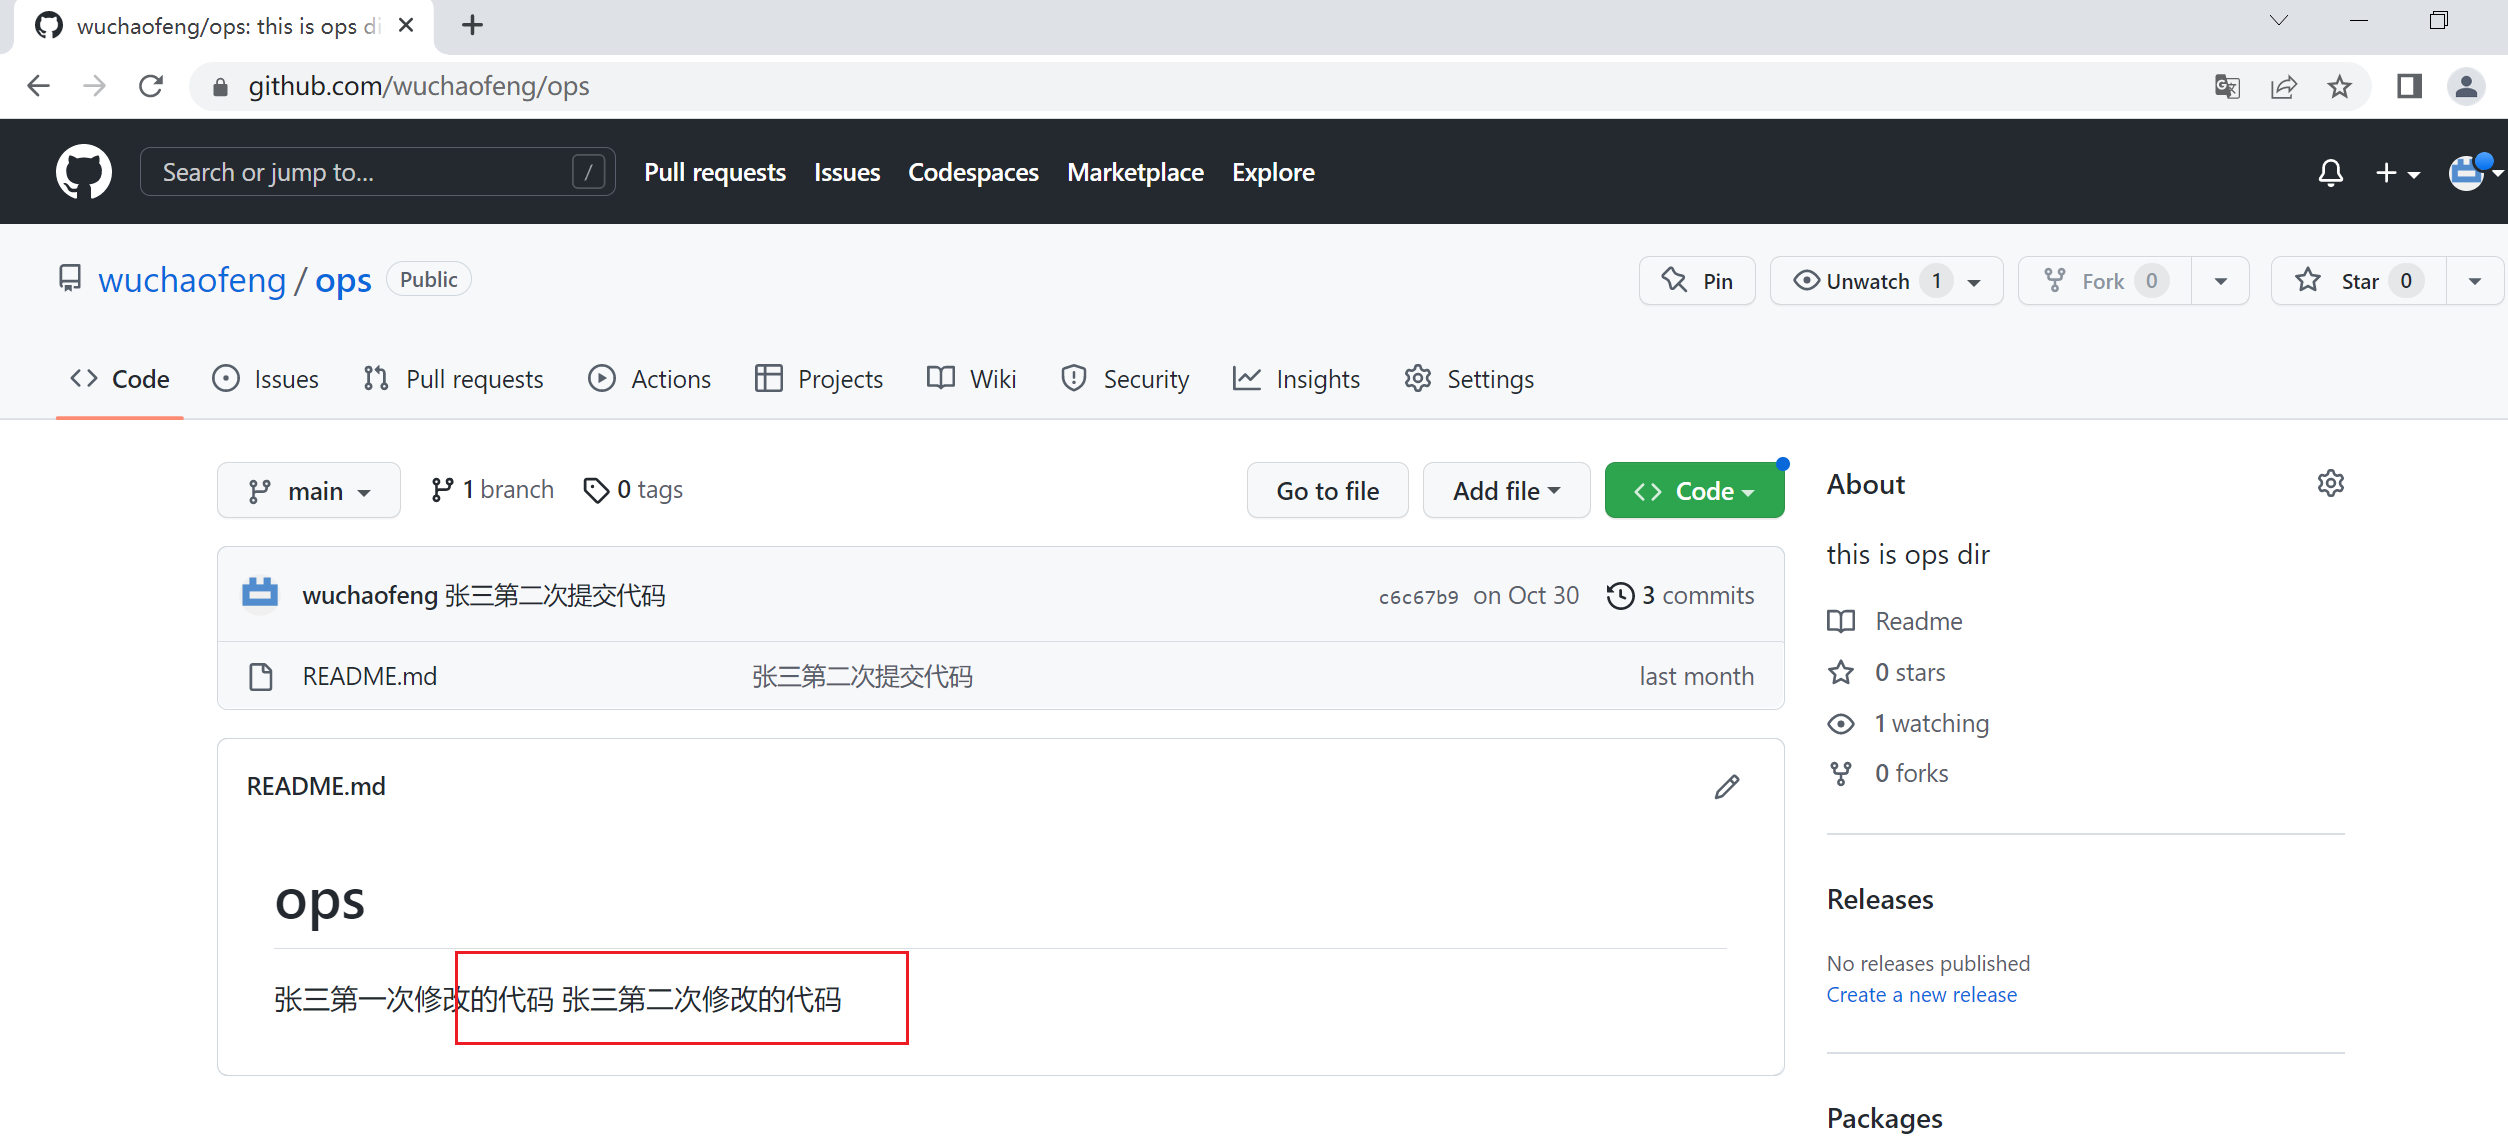Open commit hash c6c67b9
The image size is (2508, 1141).
(x=1418, y=597)
